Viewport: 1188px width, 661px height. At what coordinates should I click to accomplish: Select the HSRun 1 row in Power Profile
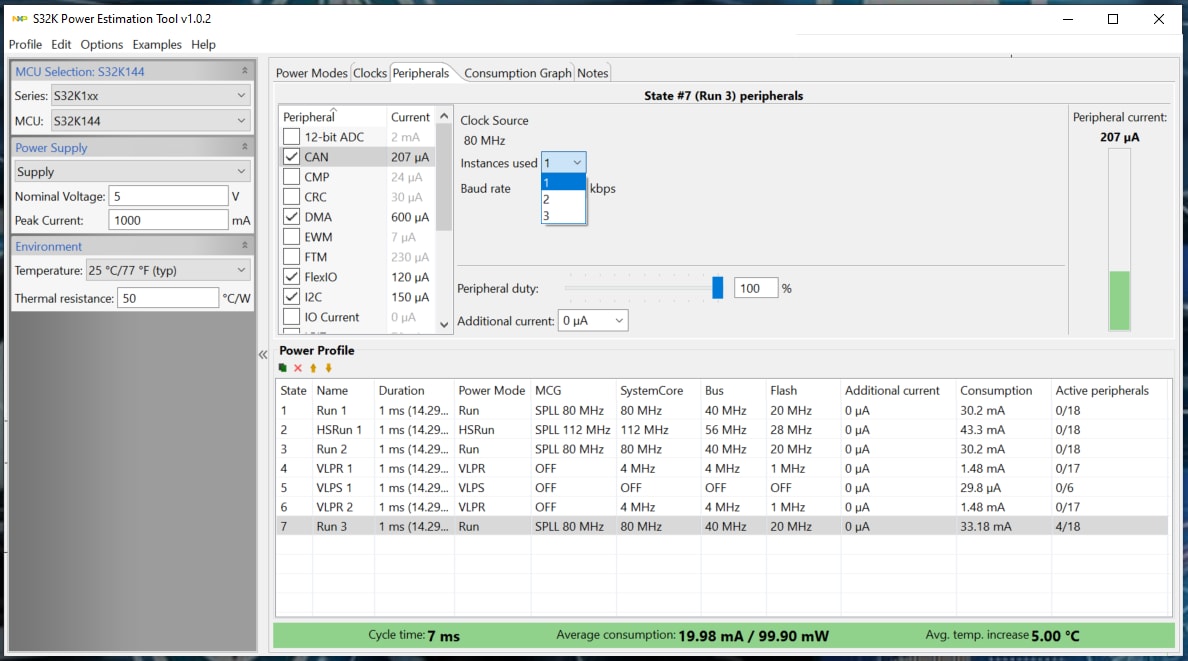click(339, 430)
